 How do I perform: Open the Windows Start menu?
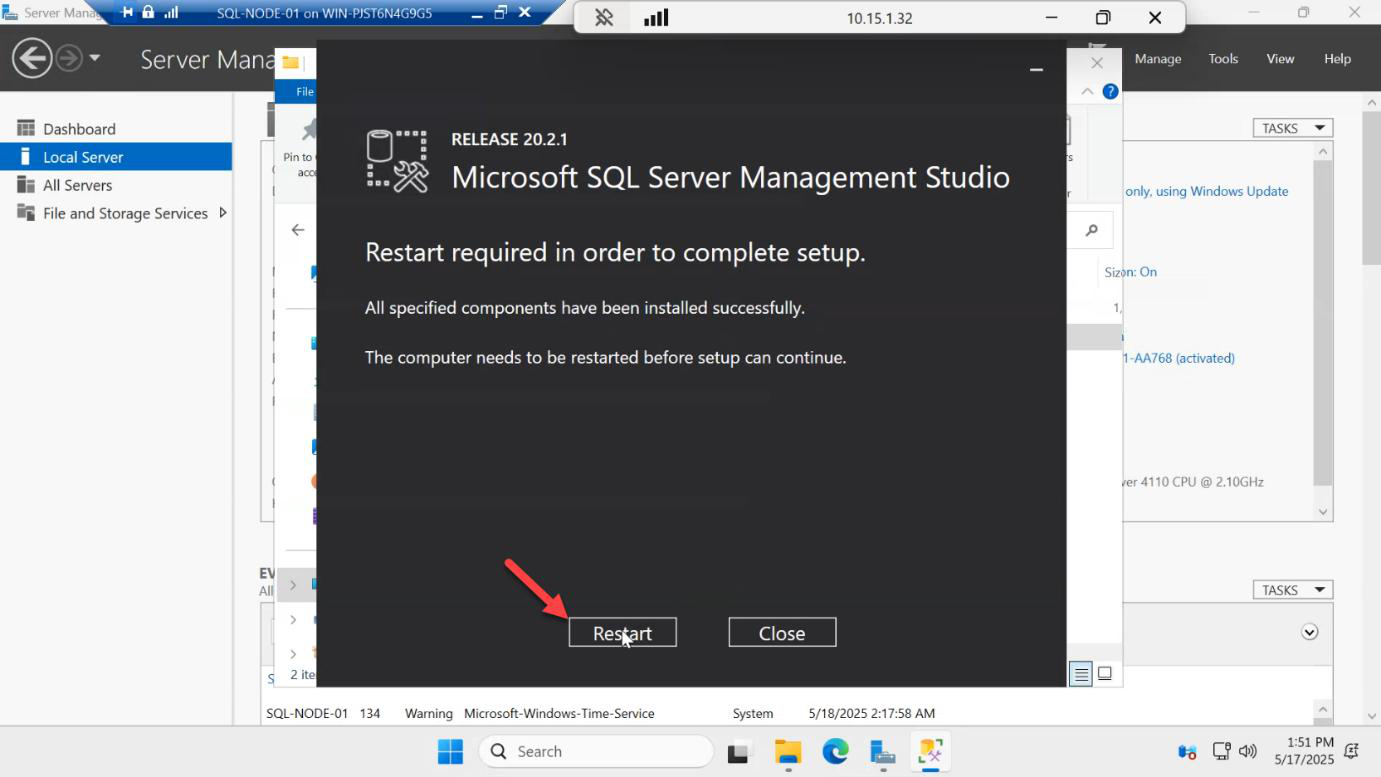tap(451, 751)
